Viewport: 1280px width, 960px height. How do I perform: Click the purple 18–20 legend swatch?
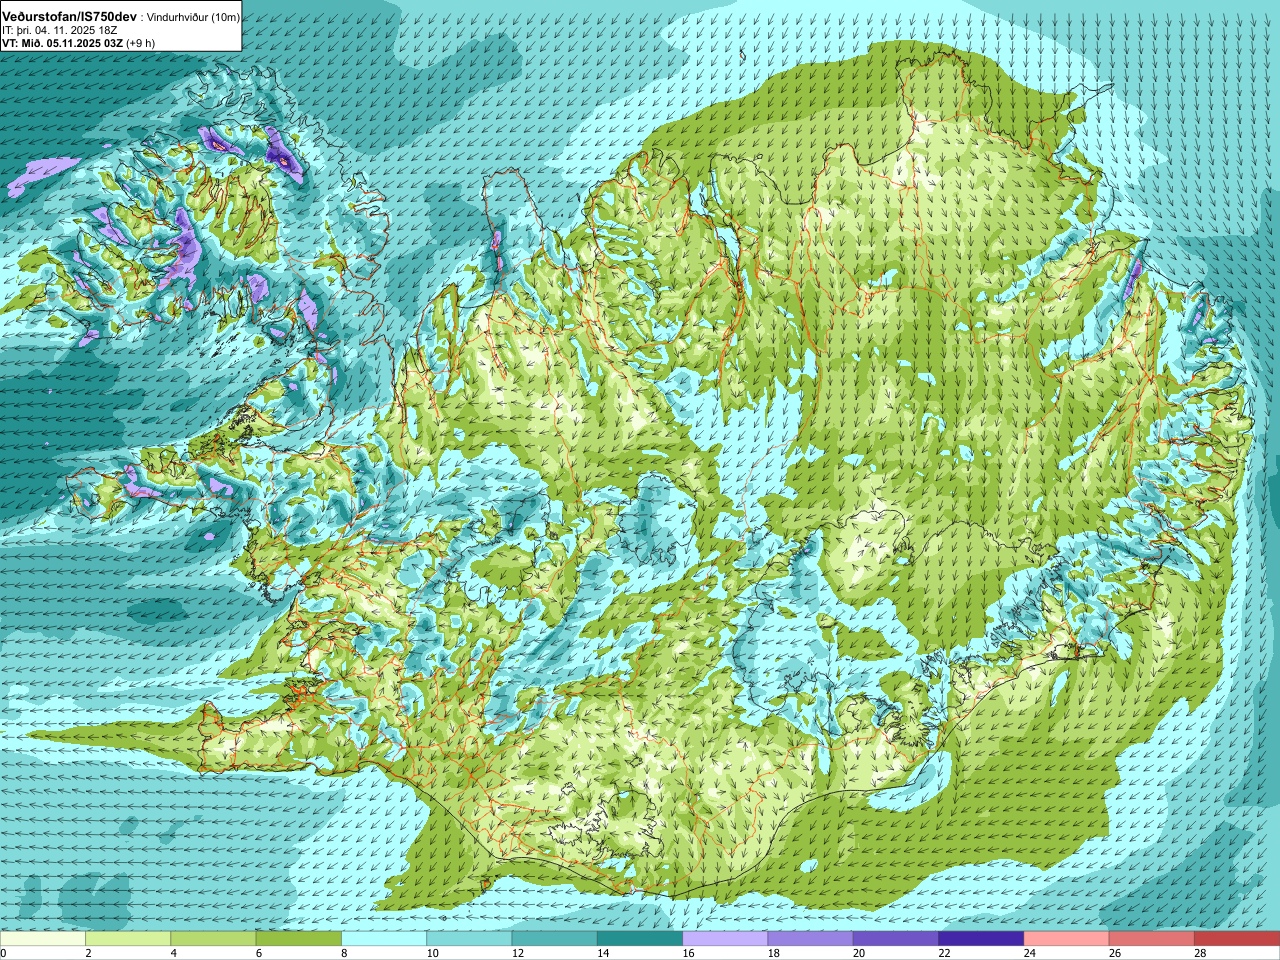tap(810, 939)
